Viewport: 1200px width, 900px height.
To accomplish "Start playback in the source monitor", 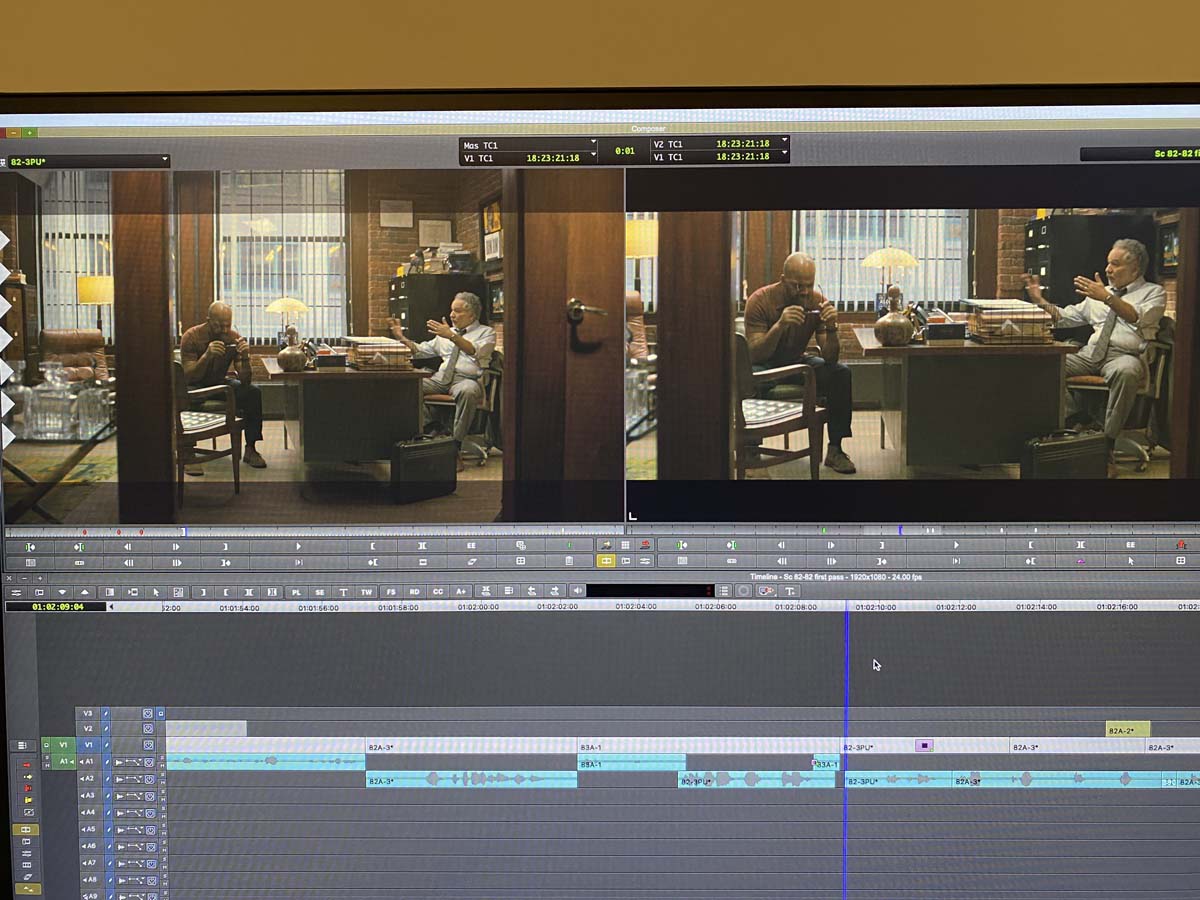I will [298, 546].
